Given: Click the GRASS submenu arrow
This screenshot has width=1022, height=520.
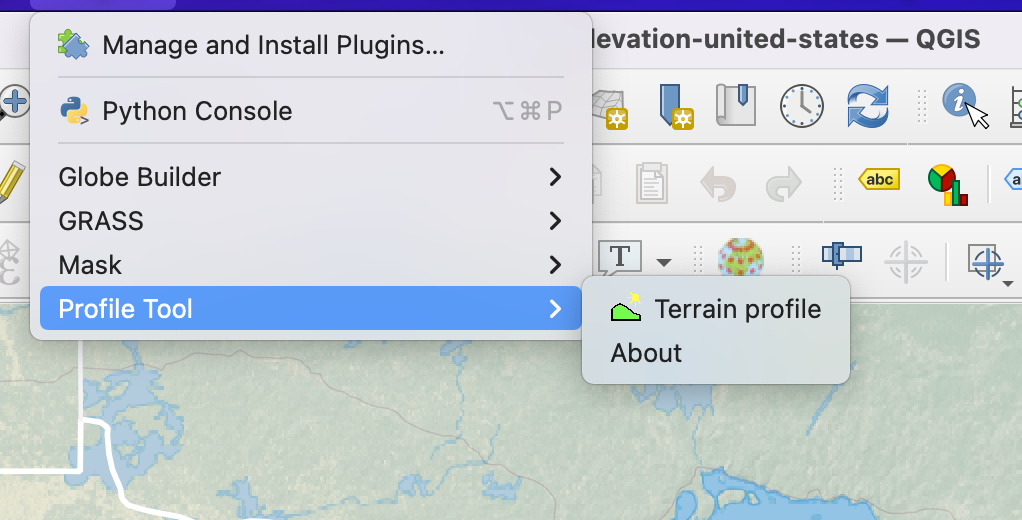Looking at the screenshot, I should (x=555, y=221).
